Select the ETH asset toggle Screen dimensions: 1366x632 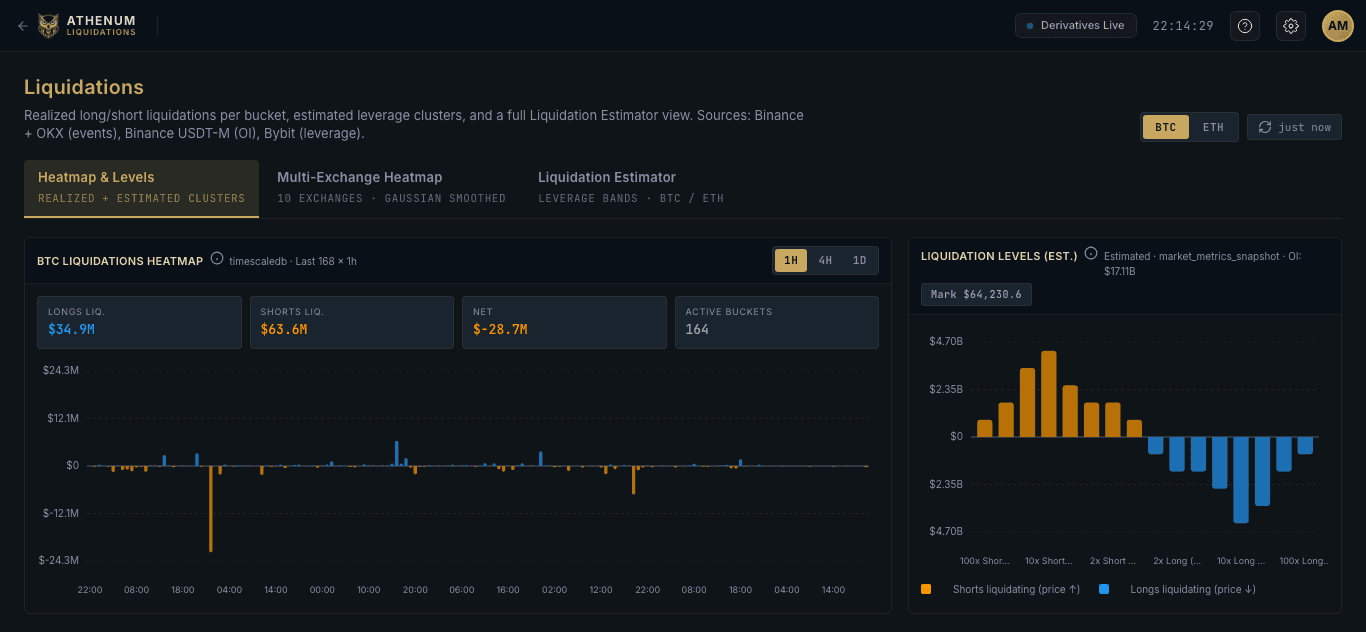point(1213,127)
